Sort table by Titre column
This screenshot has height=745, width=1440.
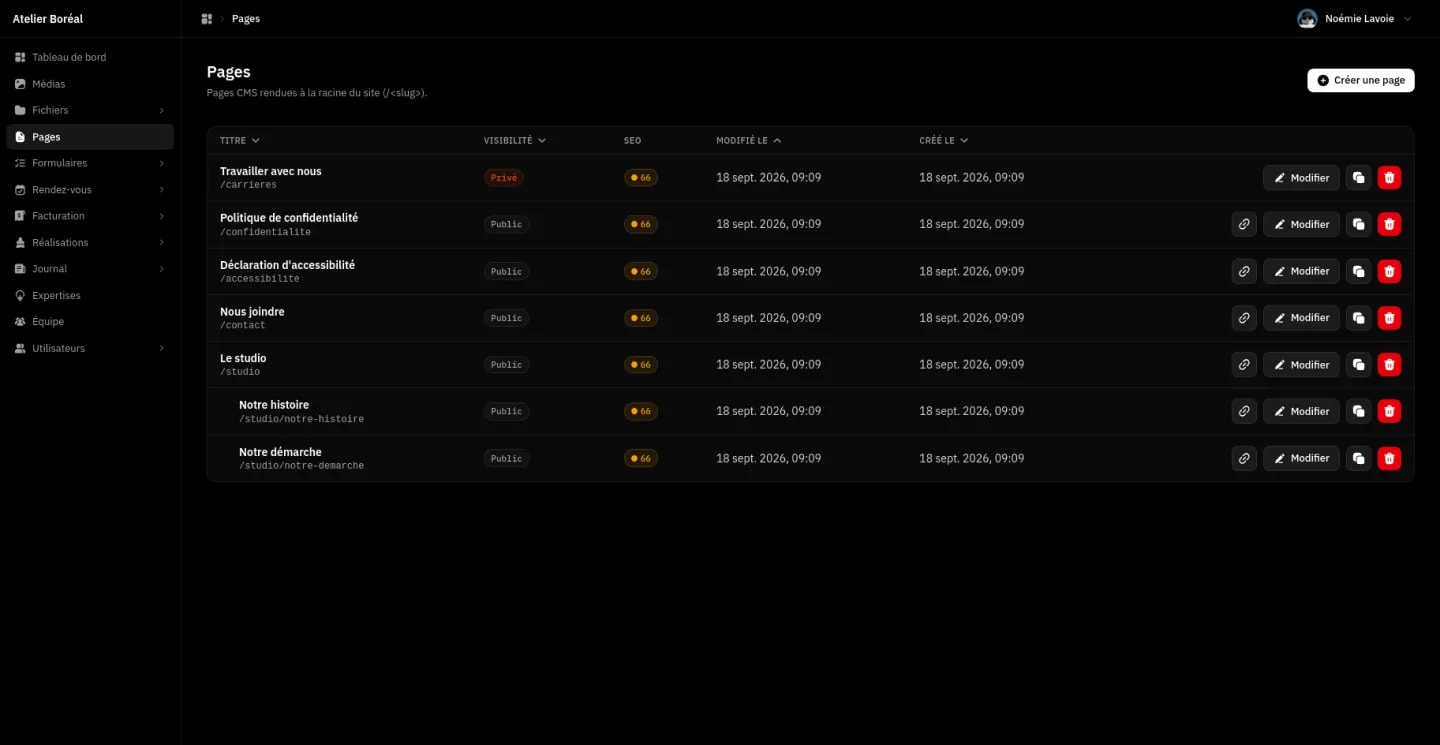click(x=240, y=141)
